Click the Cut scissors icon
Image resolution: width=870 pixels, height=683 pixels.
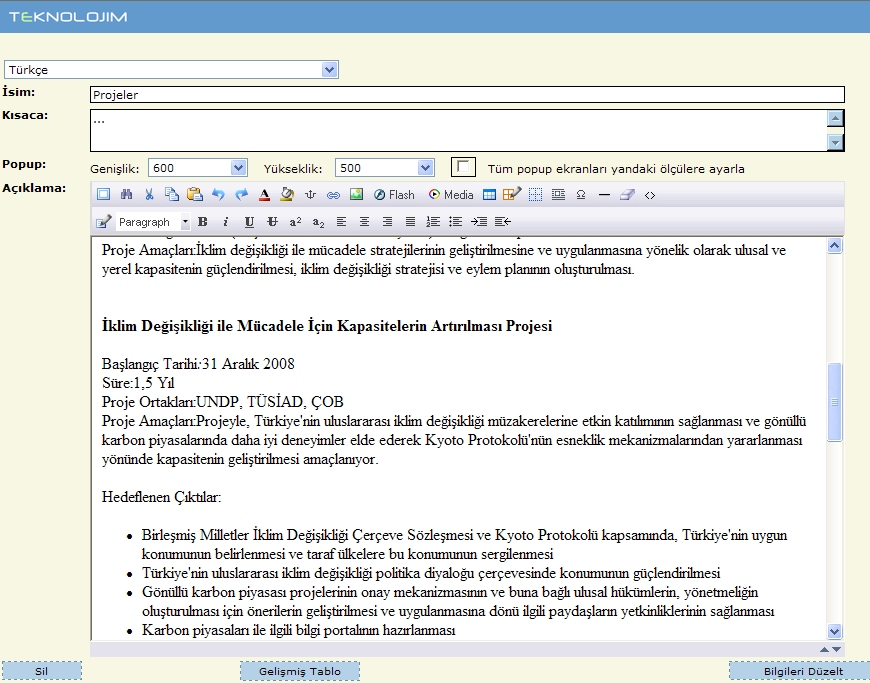click(x=149, y=195)
